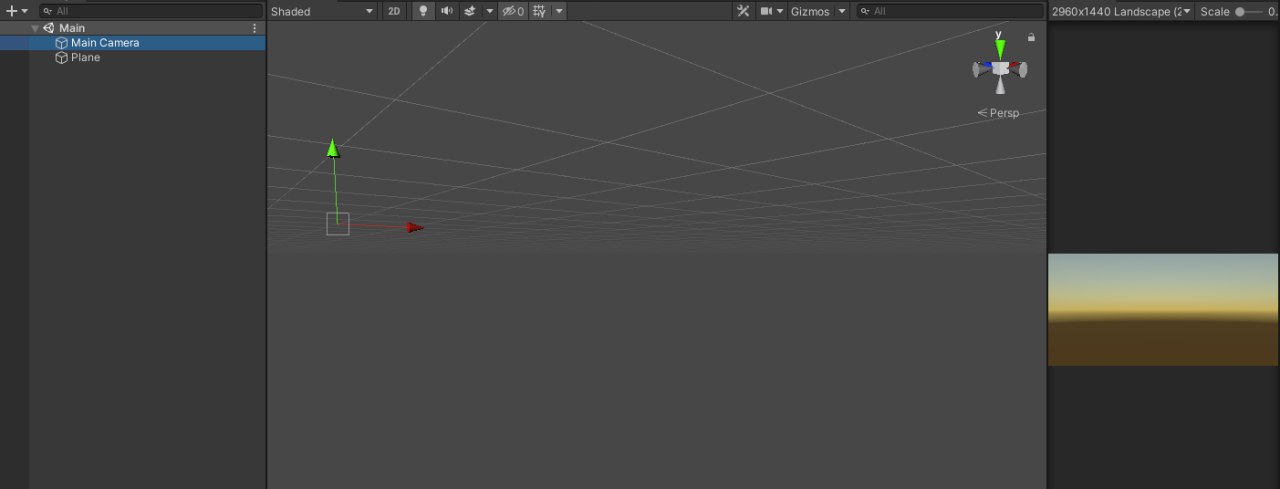The width and height of the screenshot is (1280, 489).
Task: Open the scene effects dropdown arrow
Action: pyautogui.click(x=489, y=11)
